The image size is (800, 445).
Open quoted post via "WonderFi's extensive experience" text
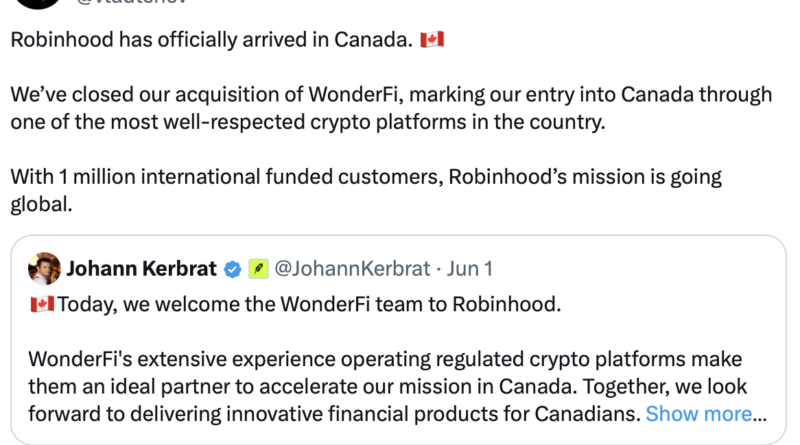pos(385,359)
